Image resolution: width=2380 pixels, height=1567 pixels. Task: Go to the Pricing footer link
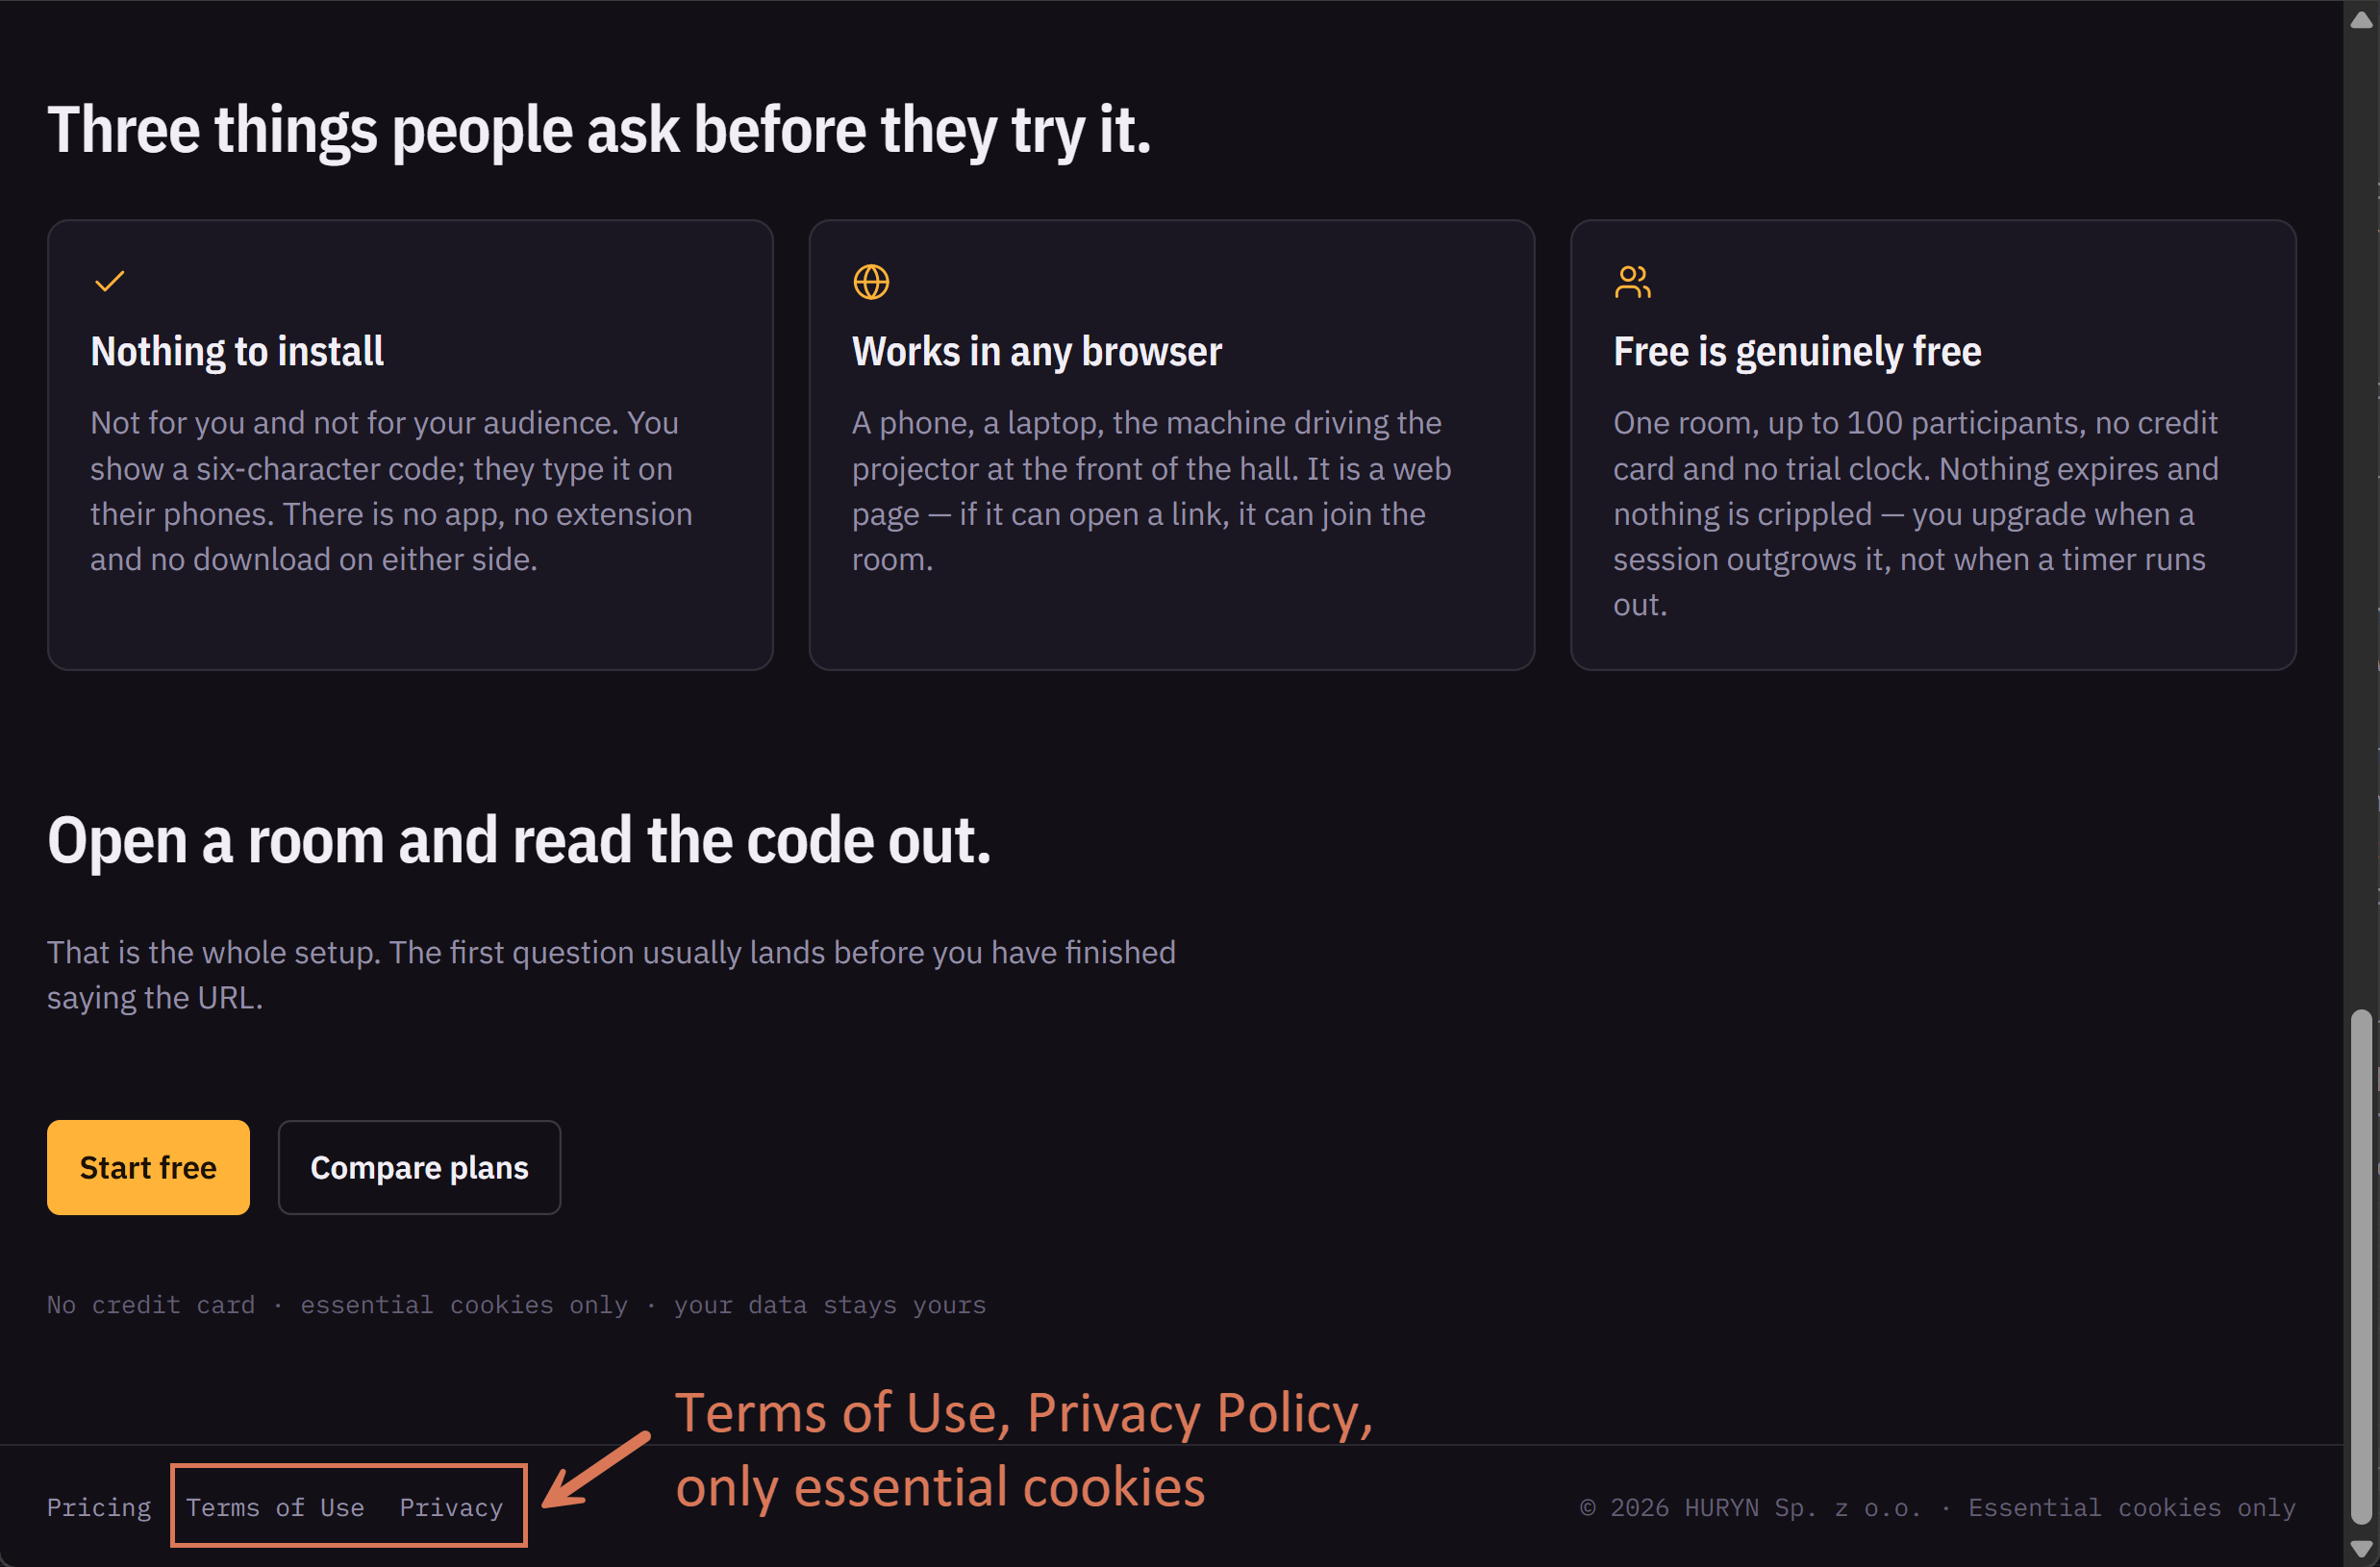pos(99,1507)
